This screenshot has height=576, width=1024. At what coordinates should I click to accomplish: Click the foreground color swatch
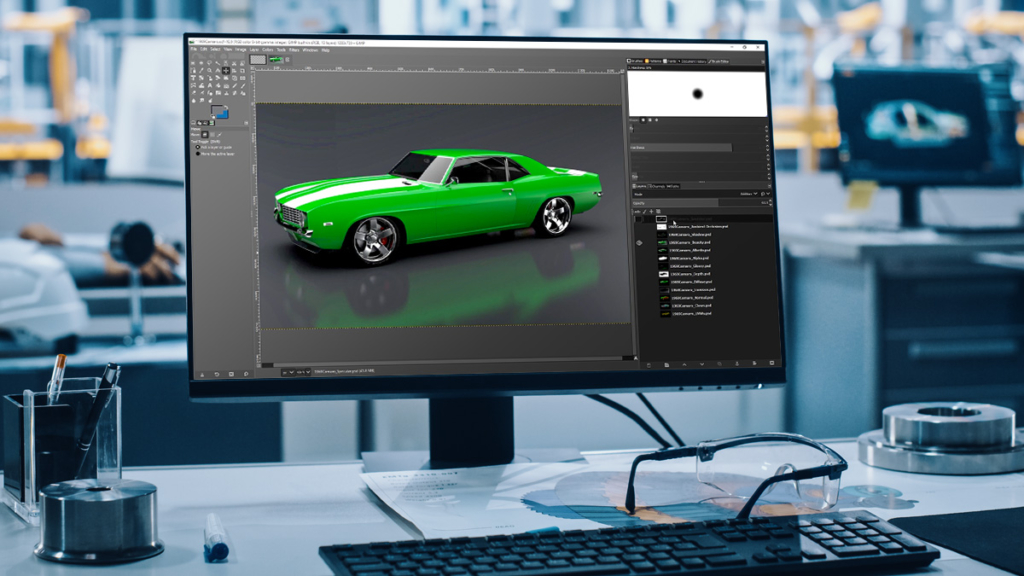[216, 109]
